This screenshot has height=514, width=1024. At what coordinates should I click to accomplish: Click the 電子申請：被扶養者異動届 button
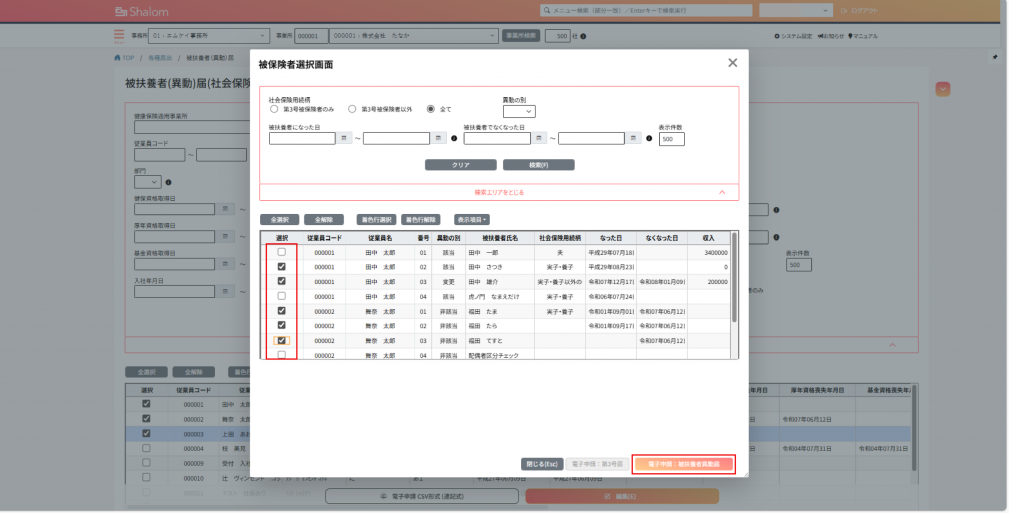(684, 464)
